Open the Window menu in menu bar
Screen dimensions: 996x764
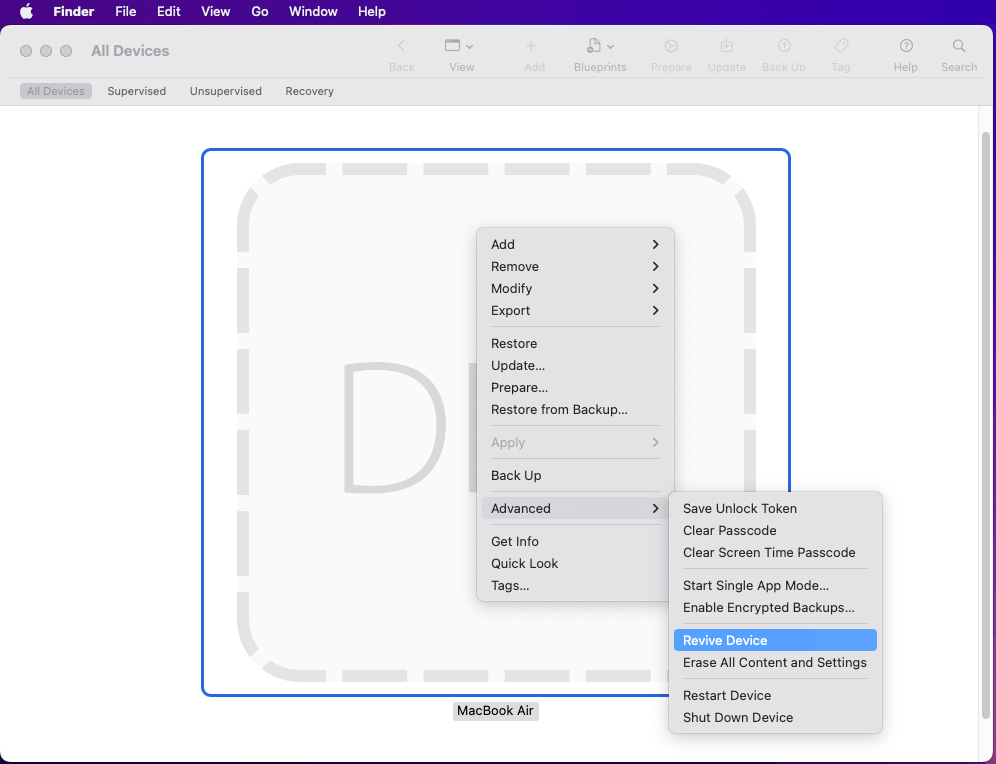click(x=313, y=12)
